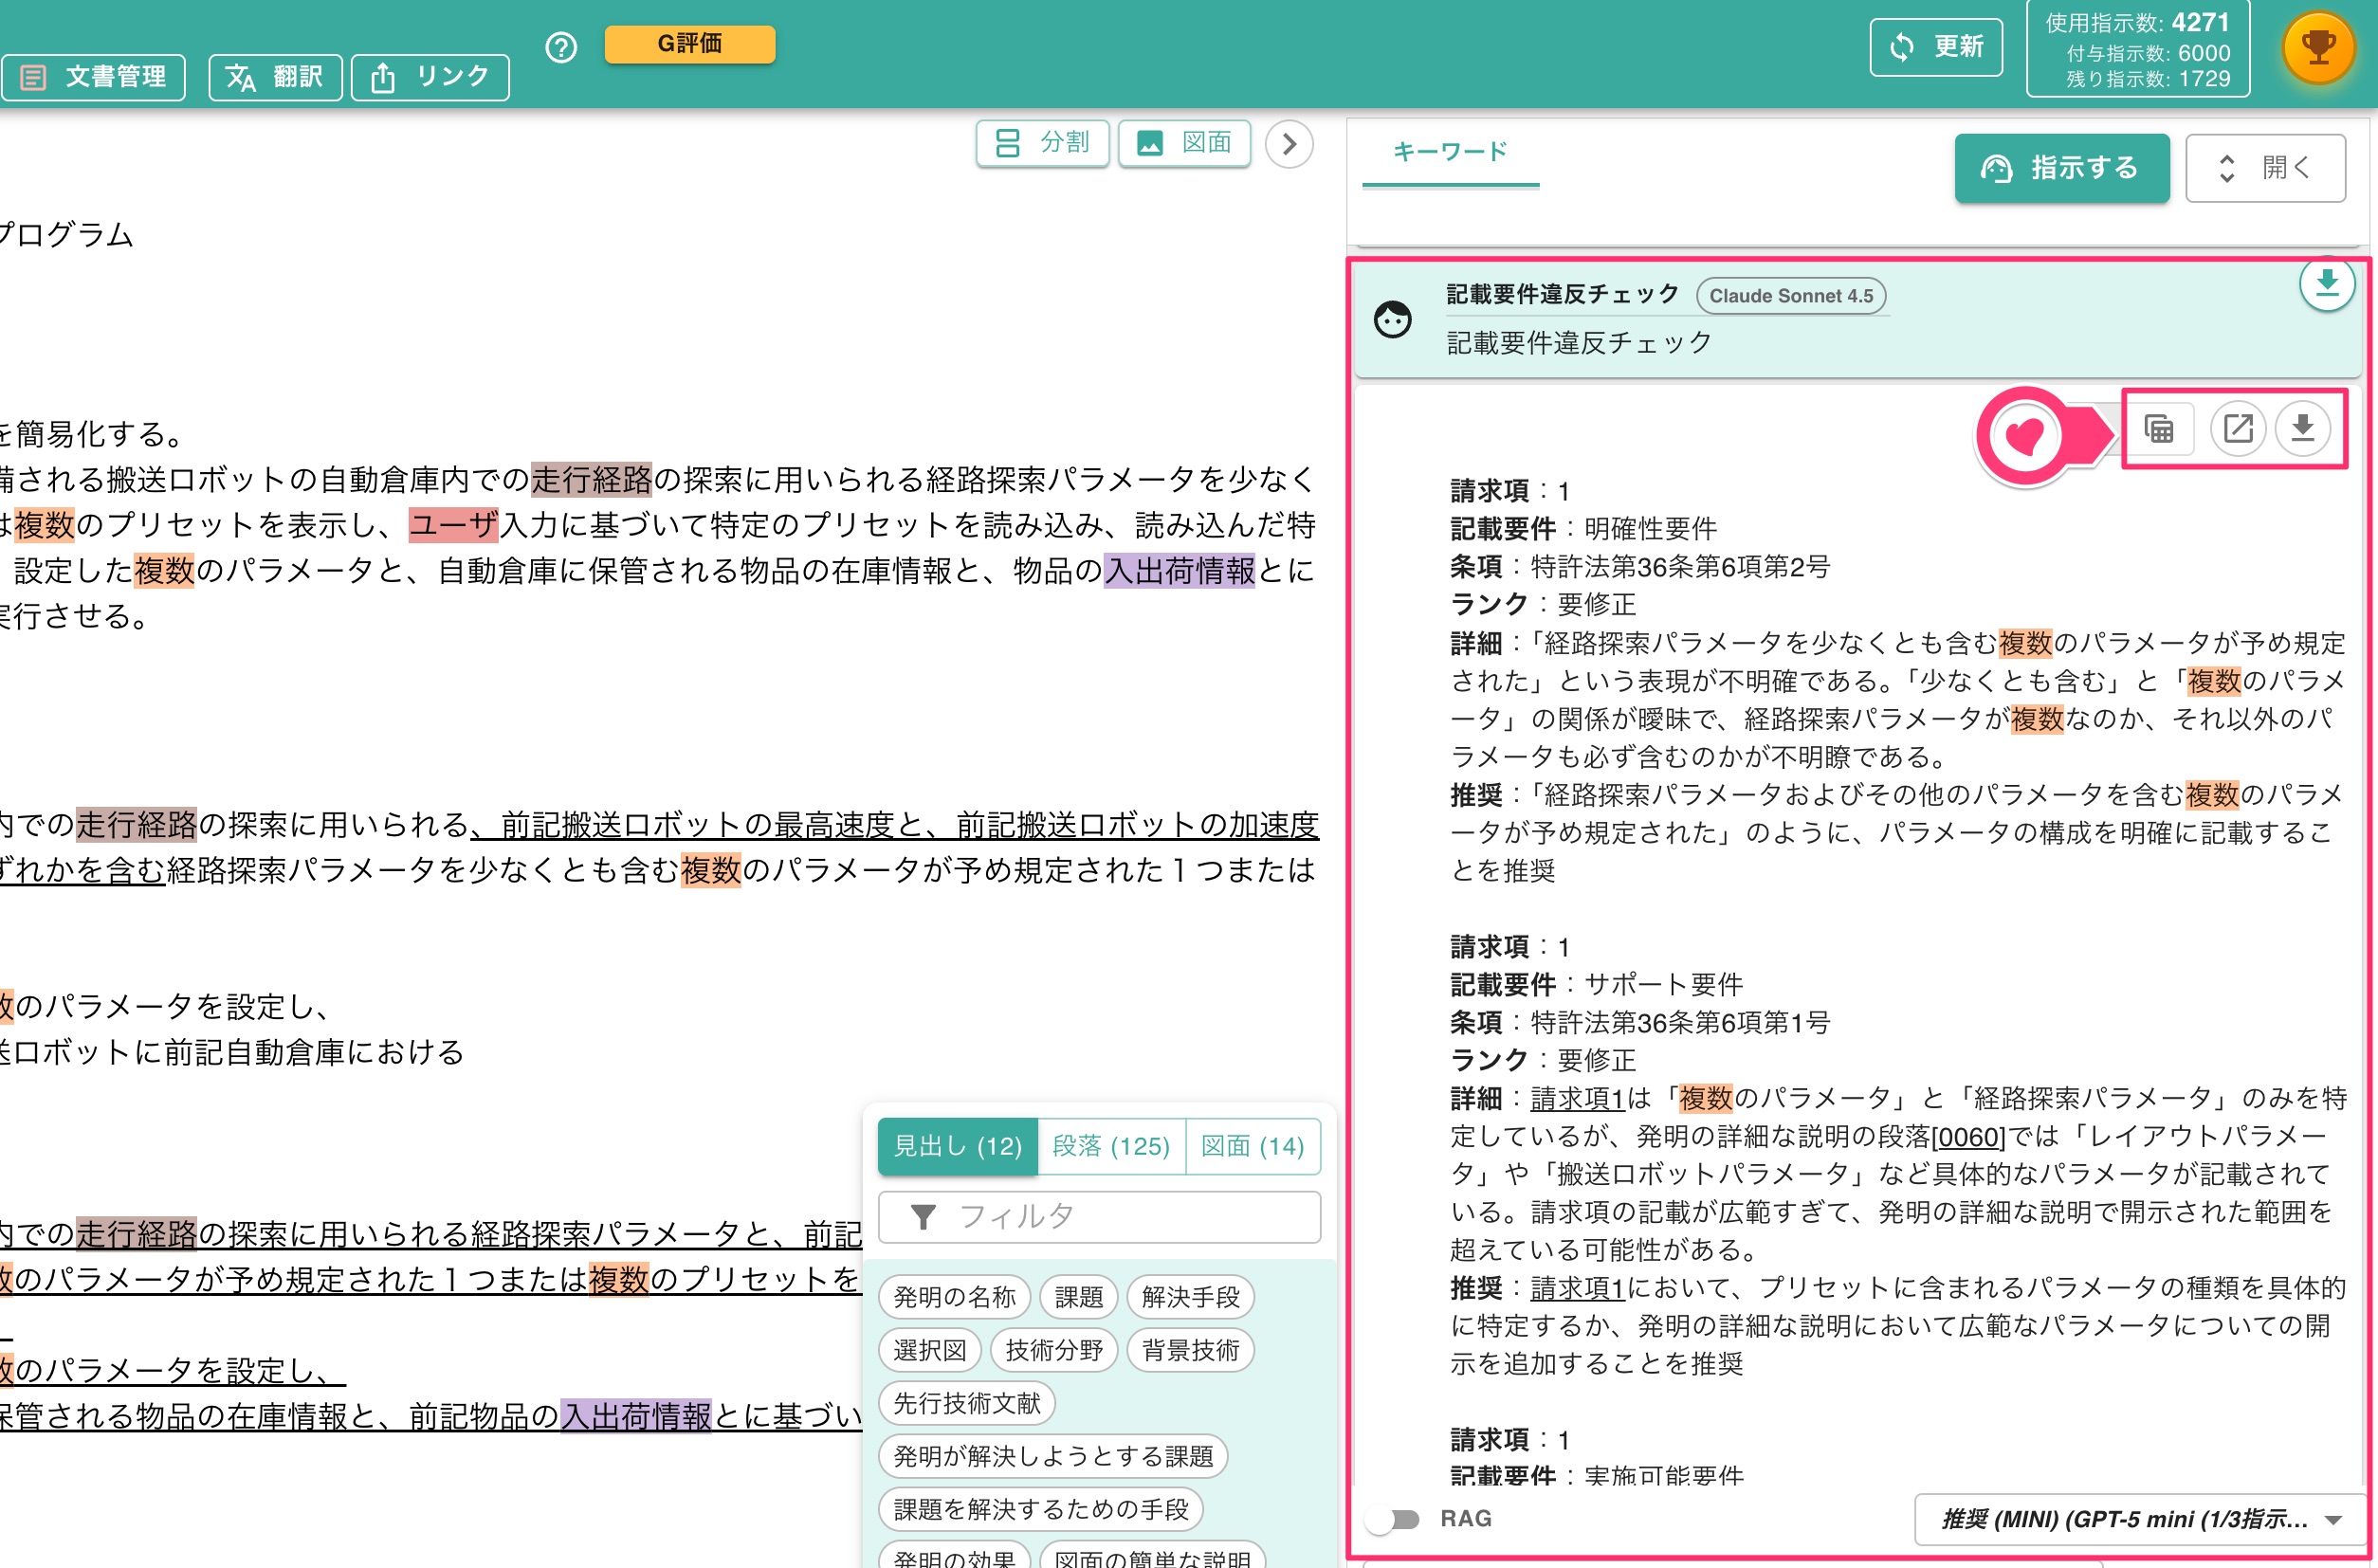Viewport: 2378px width, 1568px height.
Task: Click the 使用指示数 4271 usage counter
Action: pyautogui.click(x=2138, y=23)
